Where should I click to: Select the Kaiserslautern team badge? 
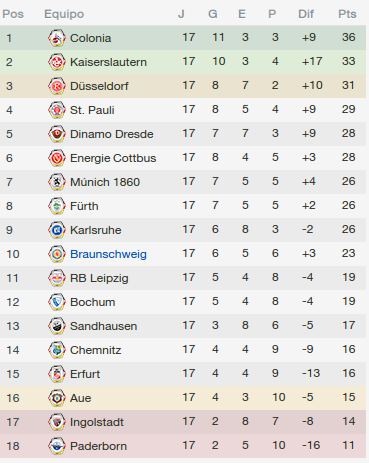pyautogui.click(x=57, y=62)
